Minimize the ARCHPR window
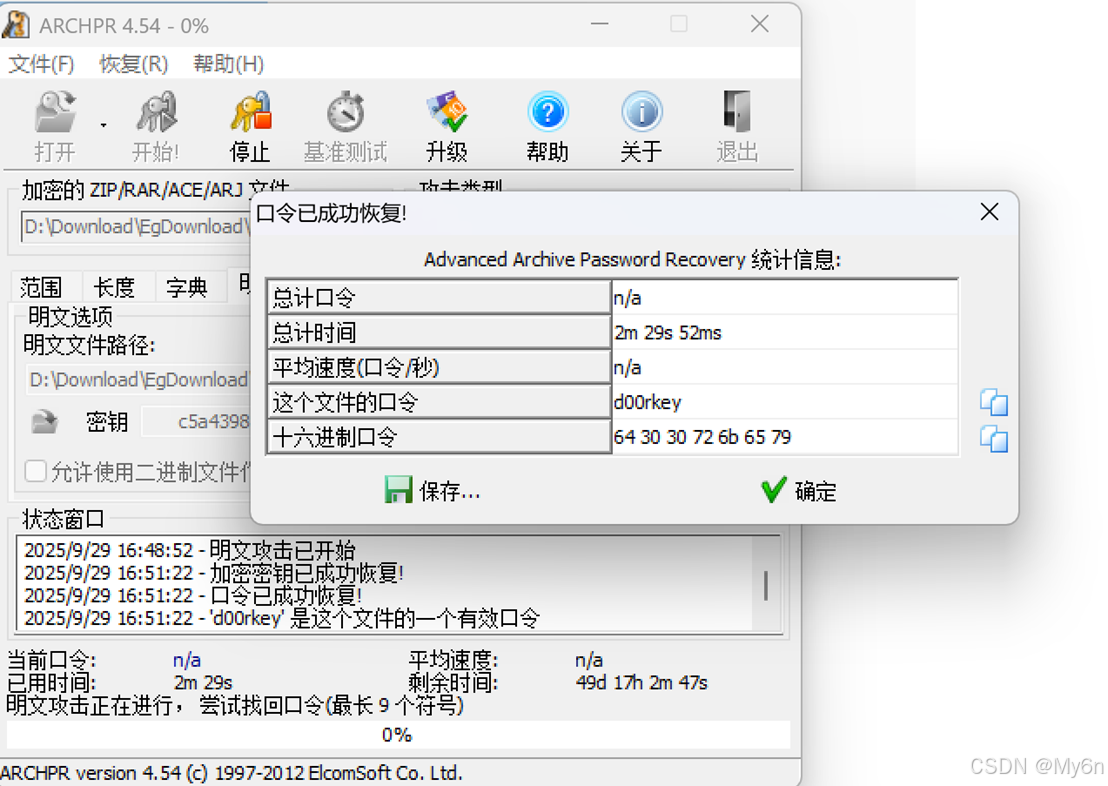The height and width of the screenshot is (786, 1108). (600, 24)
